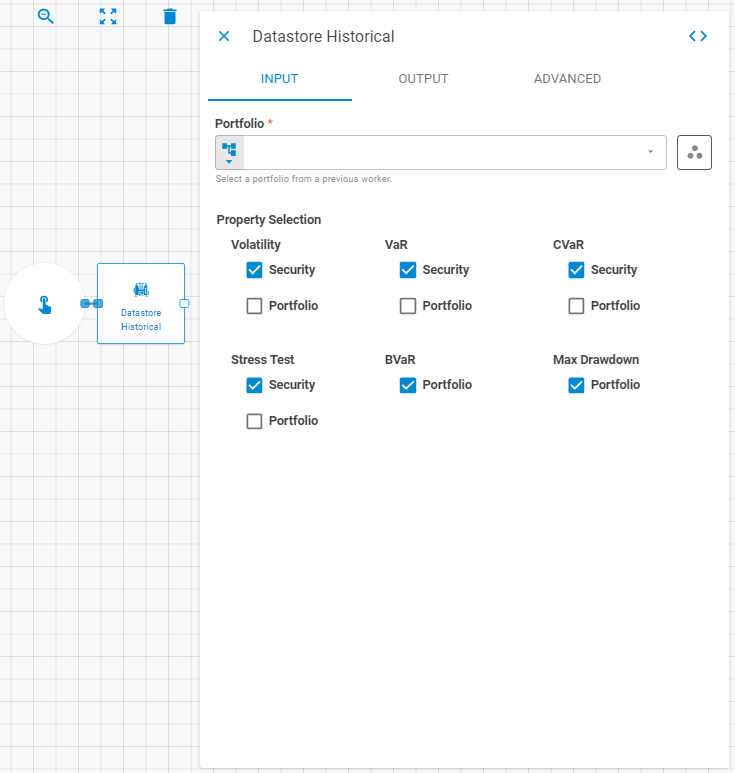Switch to the ADVANCED tab

[x=567, y=79]
